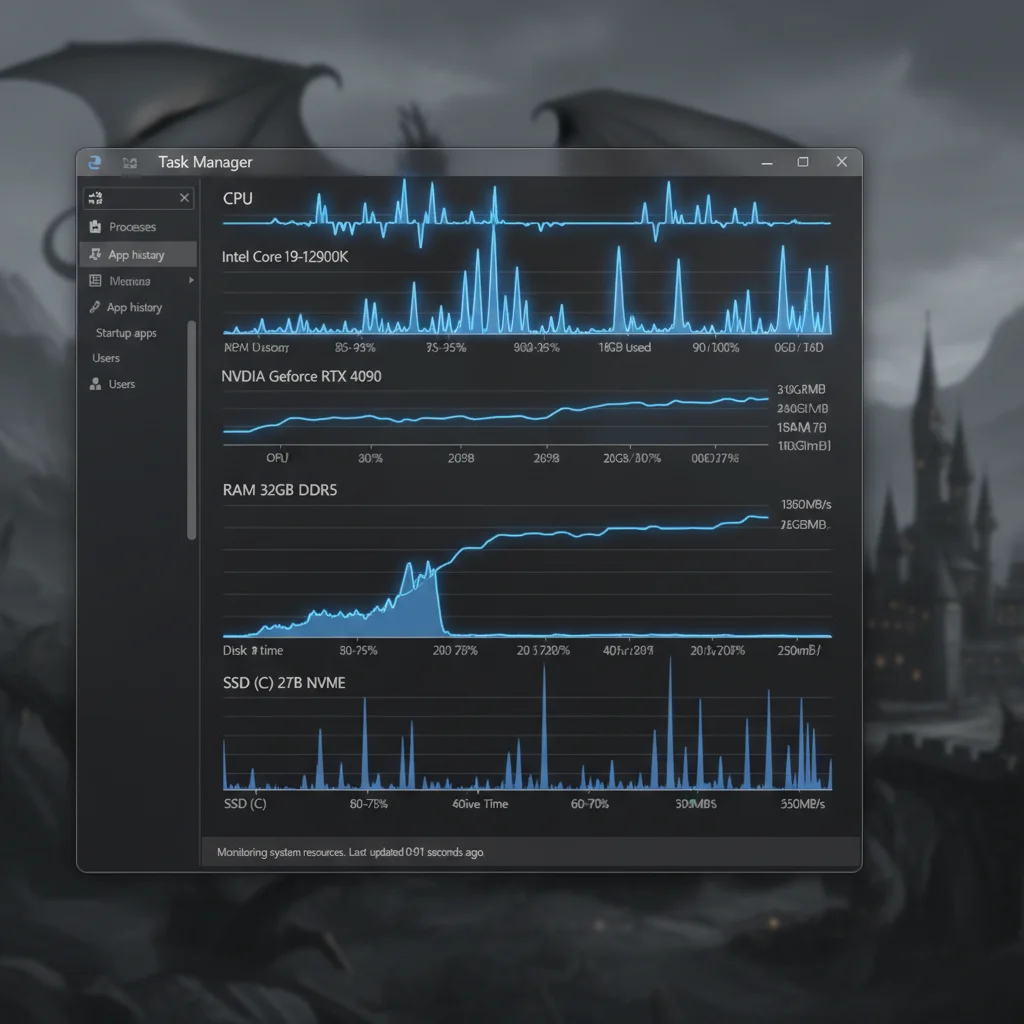Click the blue Task Manager app icon

pos(95,163)
